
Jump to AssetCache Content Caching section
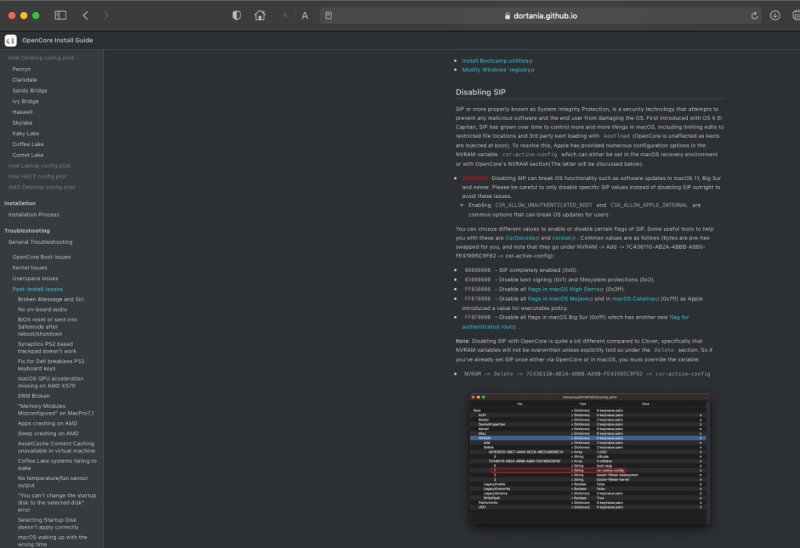click(x=56, y=447)
